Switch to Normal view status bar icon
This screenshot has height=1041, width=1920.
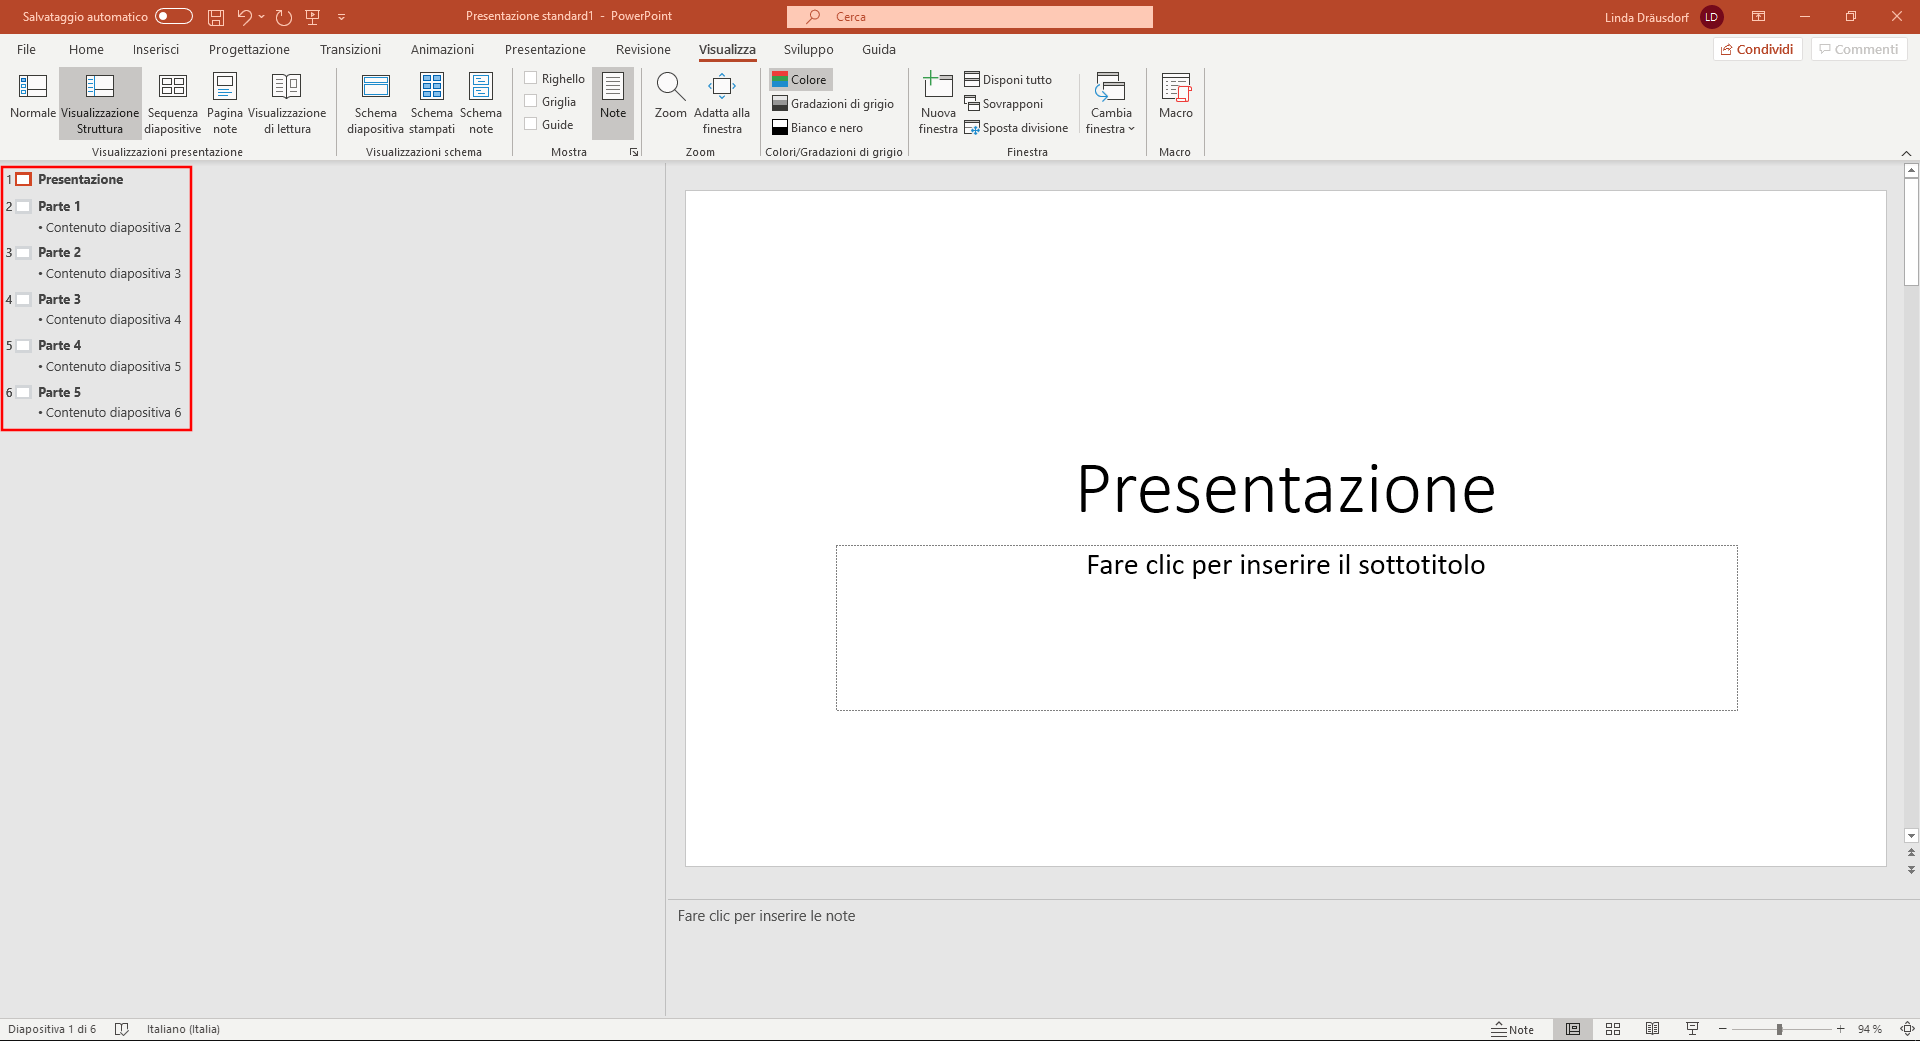1573,1029
